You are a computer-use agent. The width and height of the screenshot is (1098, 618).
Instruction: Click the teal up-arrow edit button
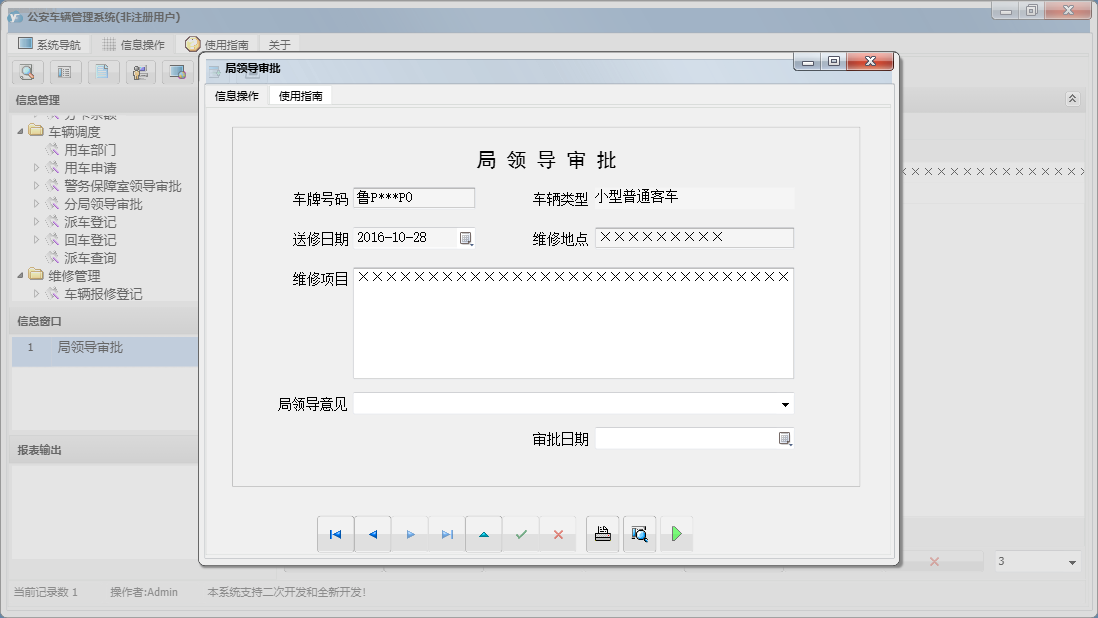pos(484,534)
